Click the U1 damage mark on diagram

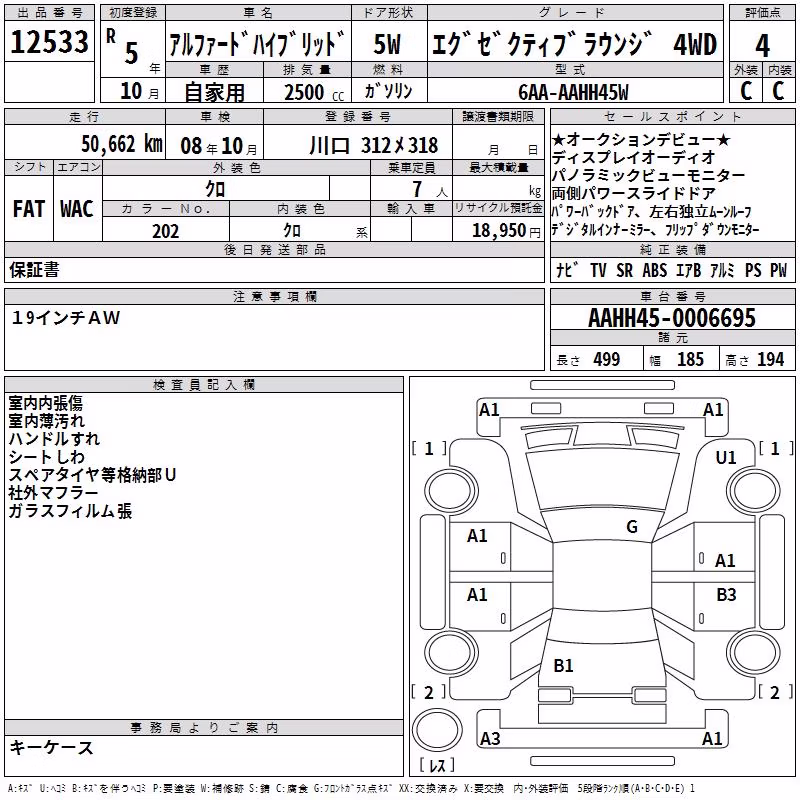click(x=726, y=458)
